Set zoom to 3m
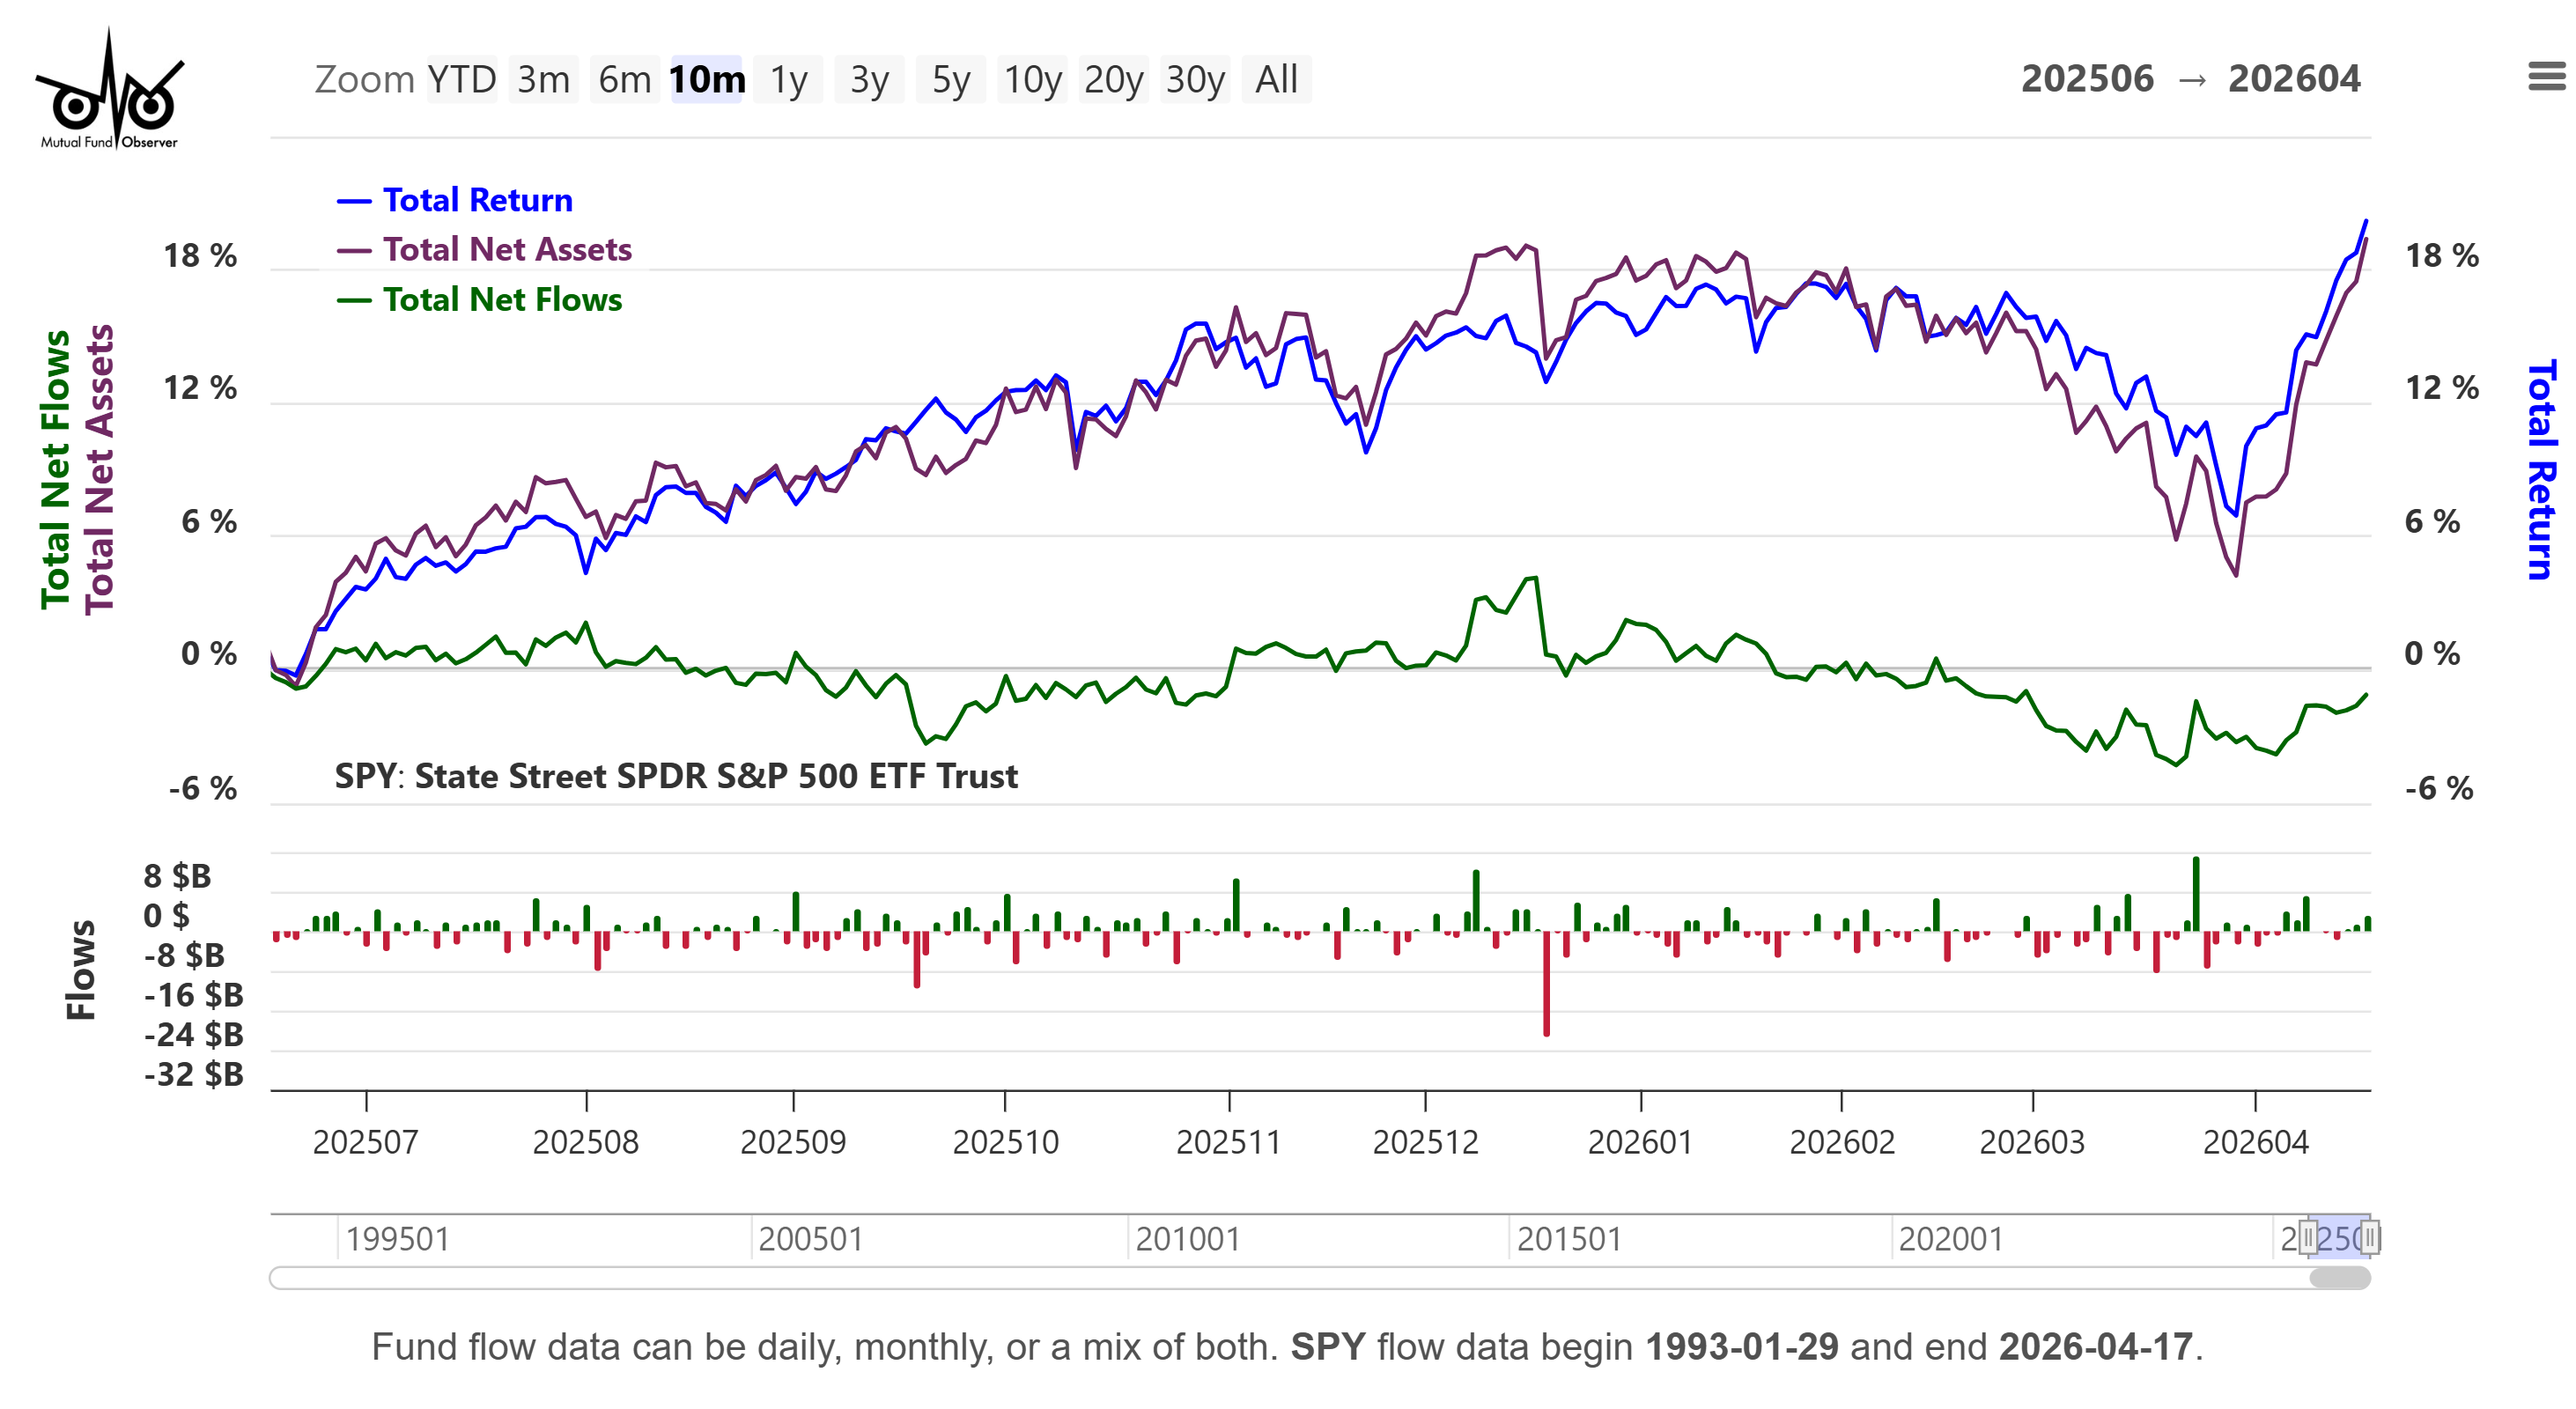The height and width of the screenshot is (1409, 2576). click(543, 79)
